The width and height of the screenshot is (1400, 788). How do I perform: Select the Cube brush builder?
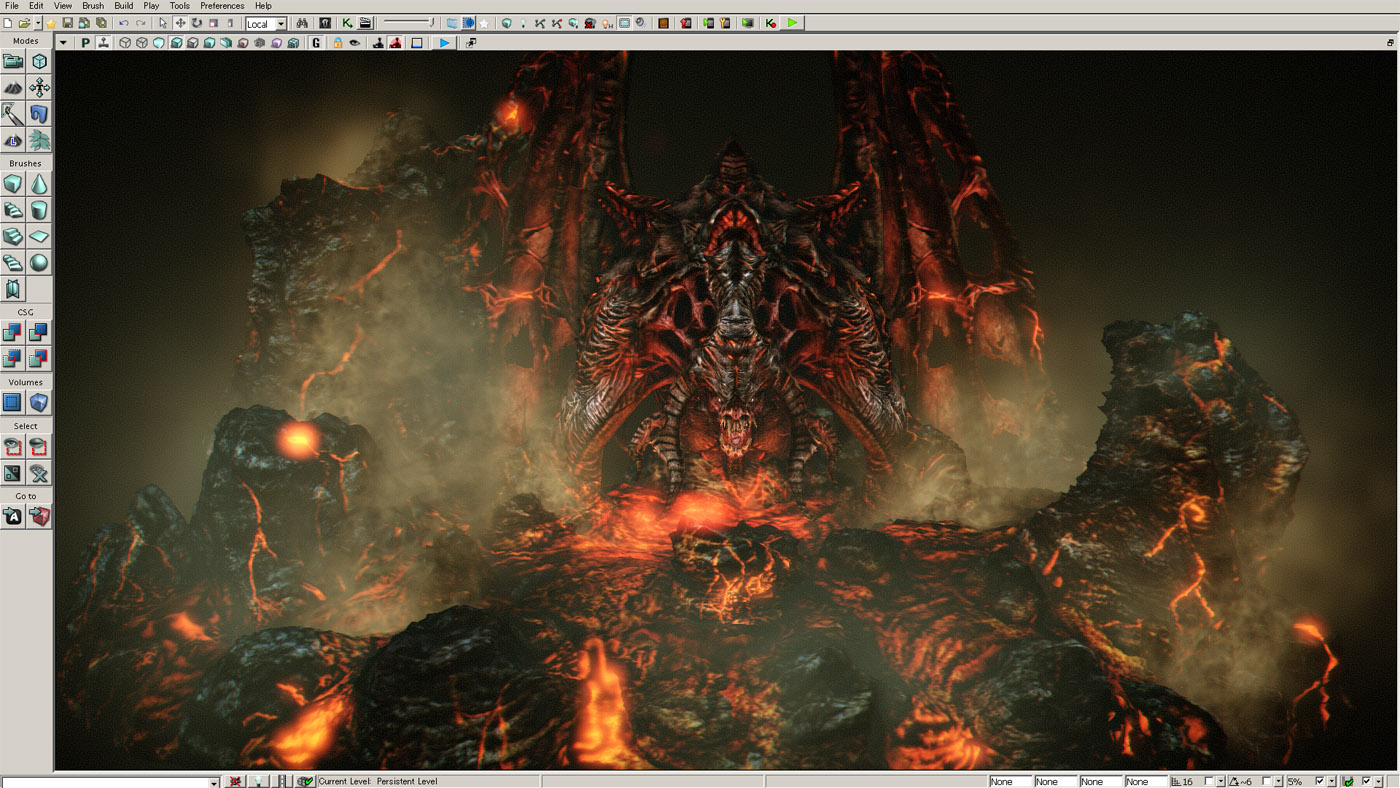13,184
